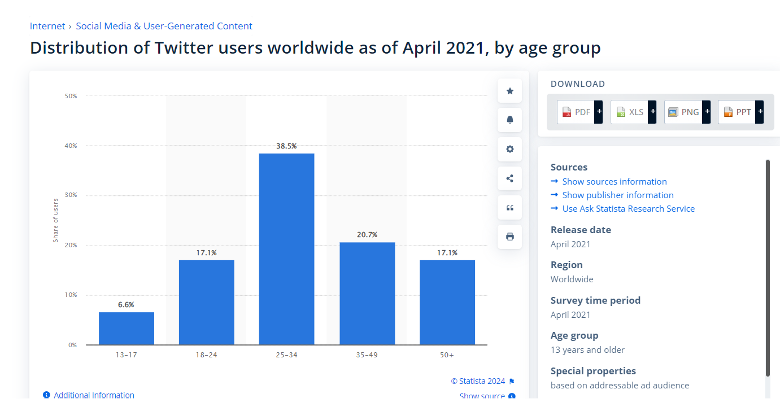Click the flag icon next to Statista 2024
The width and height of the screenshot is (780, 400).
click(x=512, y=382)
